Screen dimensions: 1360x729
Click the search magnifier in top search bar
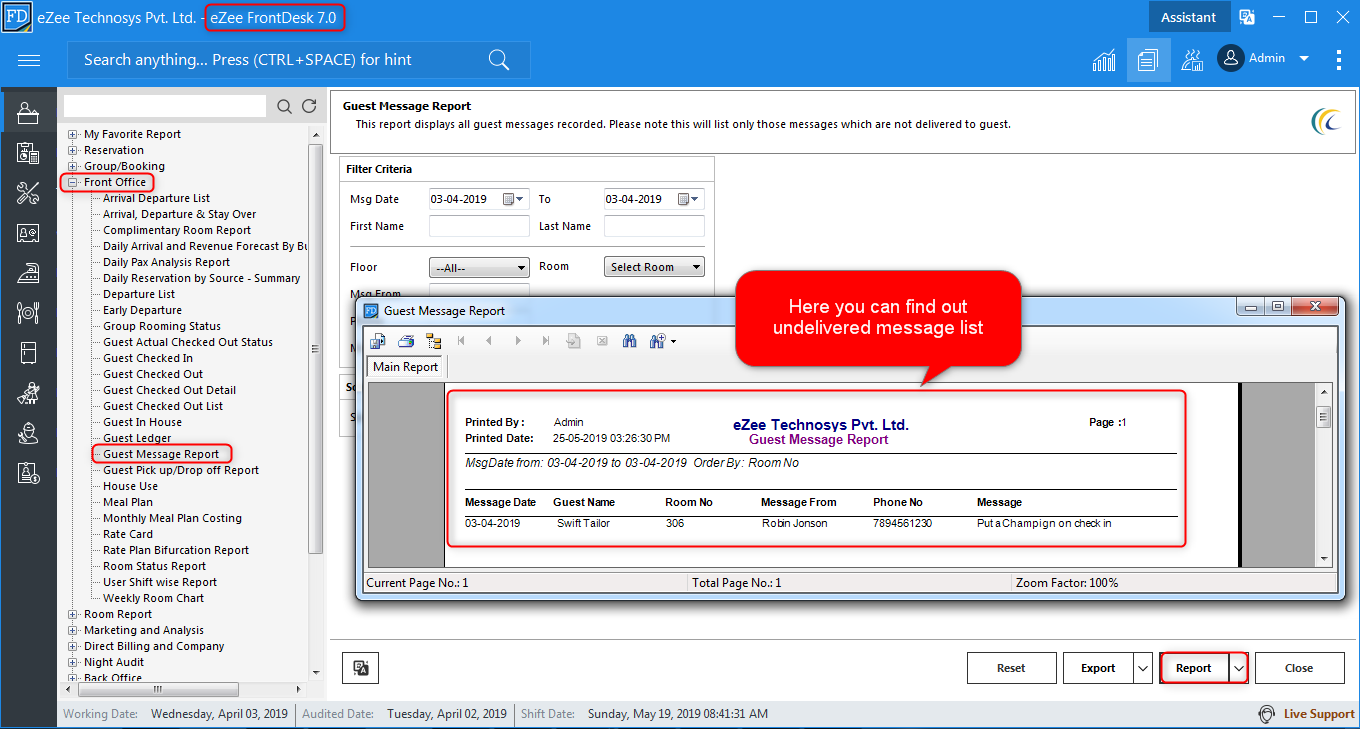click(499, 60)
